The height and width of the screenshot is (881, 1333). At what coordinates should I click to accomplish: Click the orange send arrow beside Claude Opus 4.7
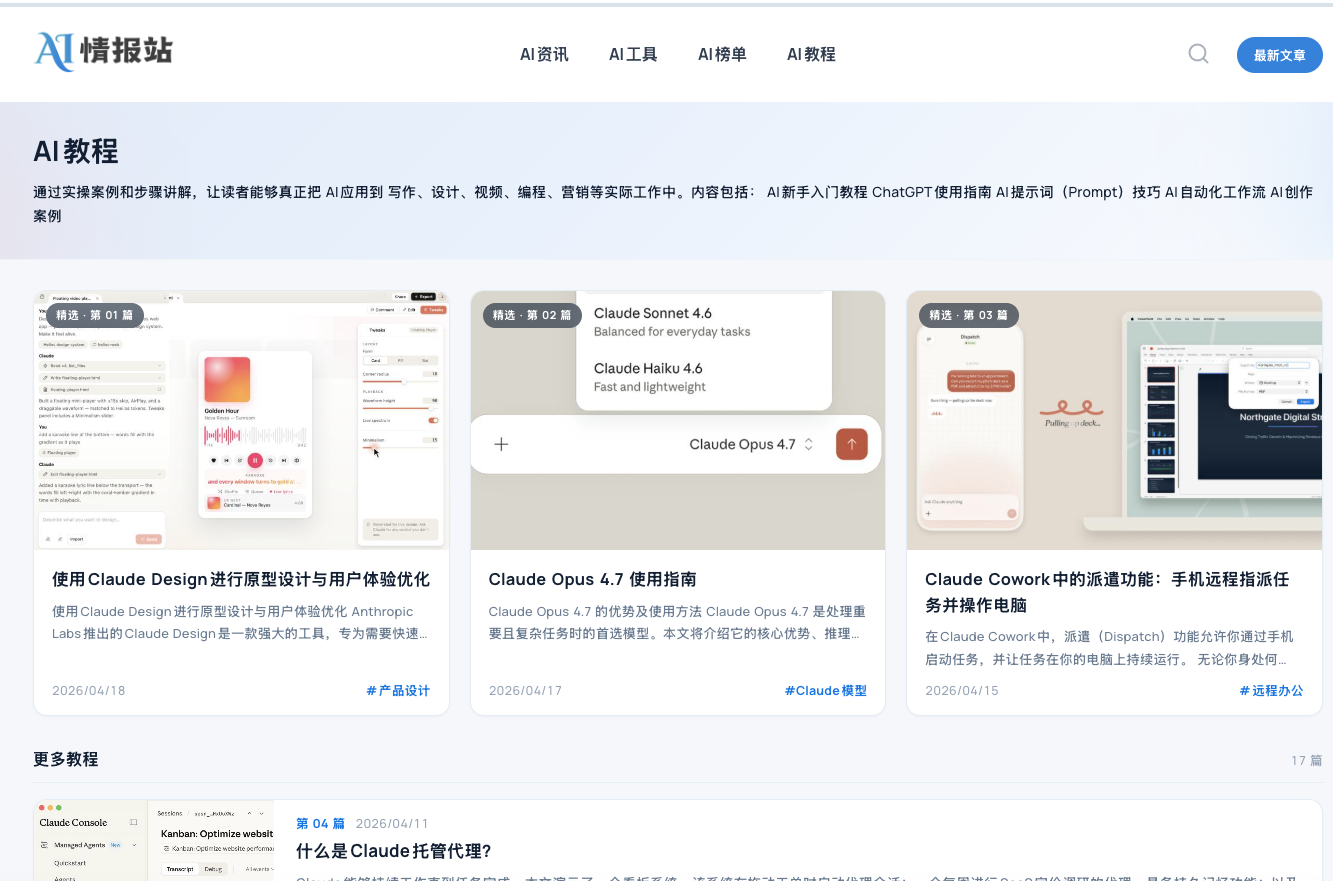point(851,443)
